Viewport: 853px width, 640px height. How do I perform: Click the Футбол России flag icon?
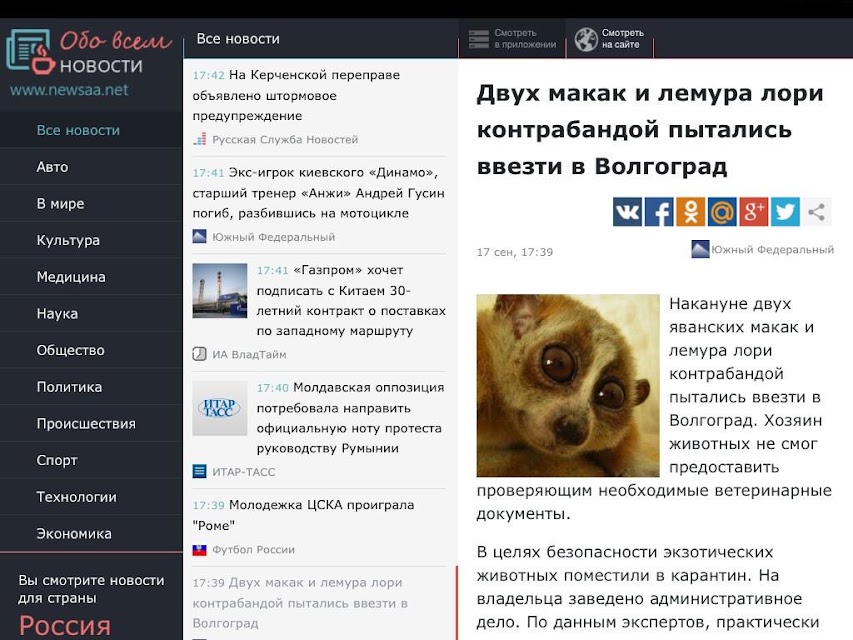point(200,550)
